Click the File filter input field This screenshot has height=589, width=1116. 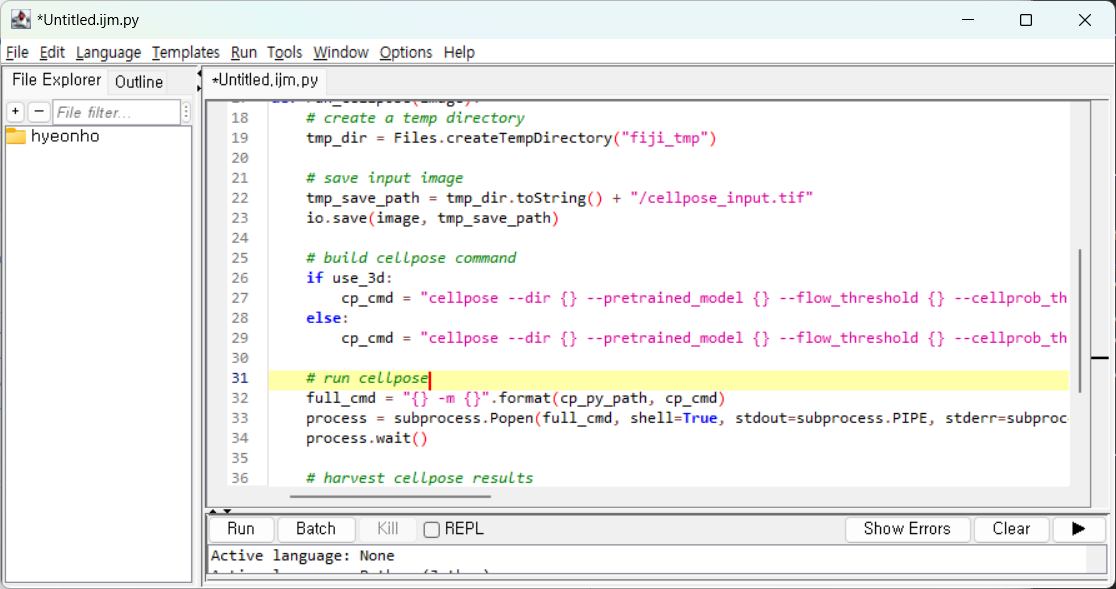116,112
